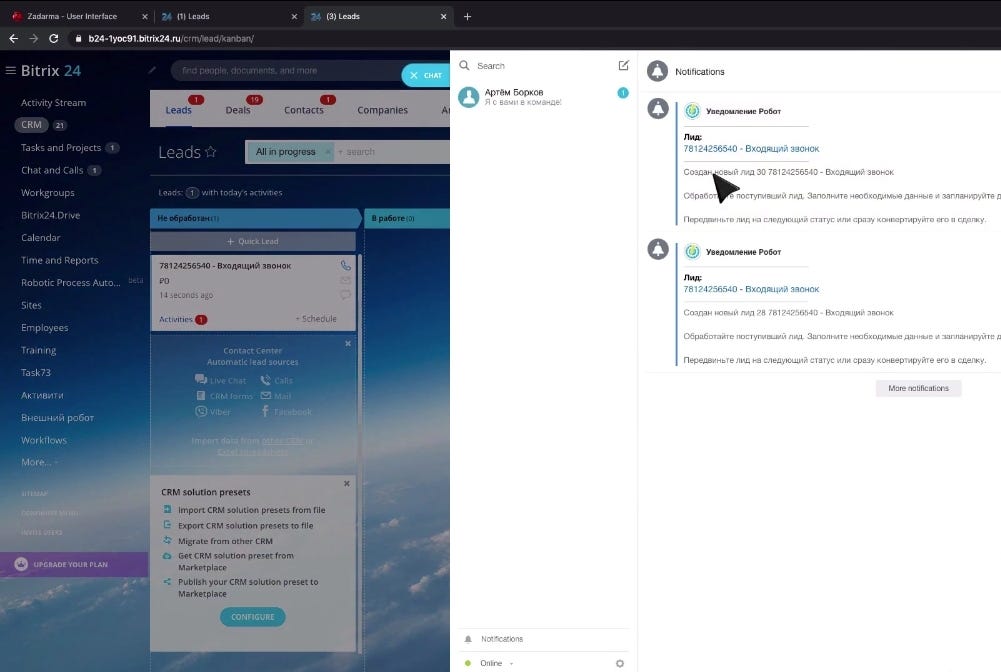Open Tasks and Projects
This screenshot has height=672, width=1001.
(61, 148)
